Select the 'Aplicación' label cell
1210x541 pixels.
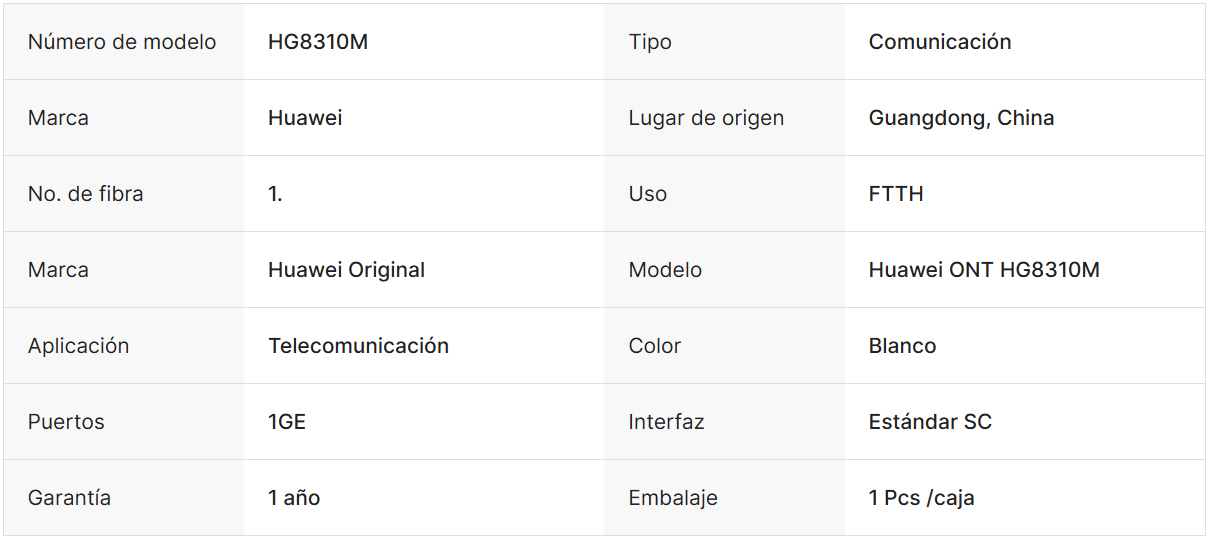(79, 346)
